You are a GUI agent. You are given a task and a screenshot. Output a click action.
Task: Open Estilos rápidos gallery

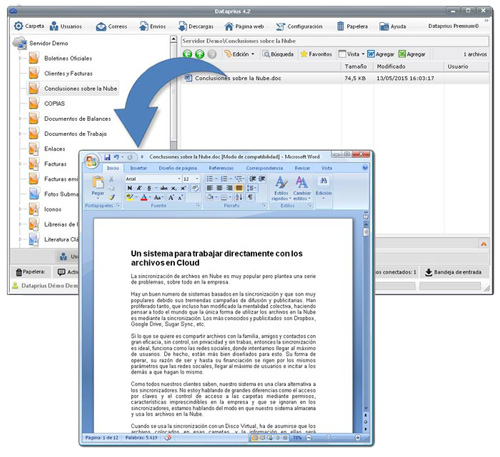click(281, 188)
